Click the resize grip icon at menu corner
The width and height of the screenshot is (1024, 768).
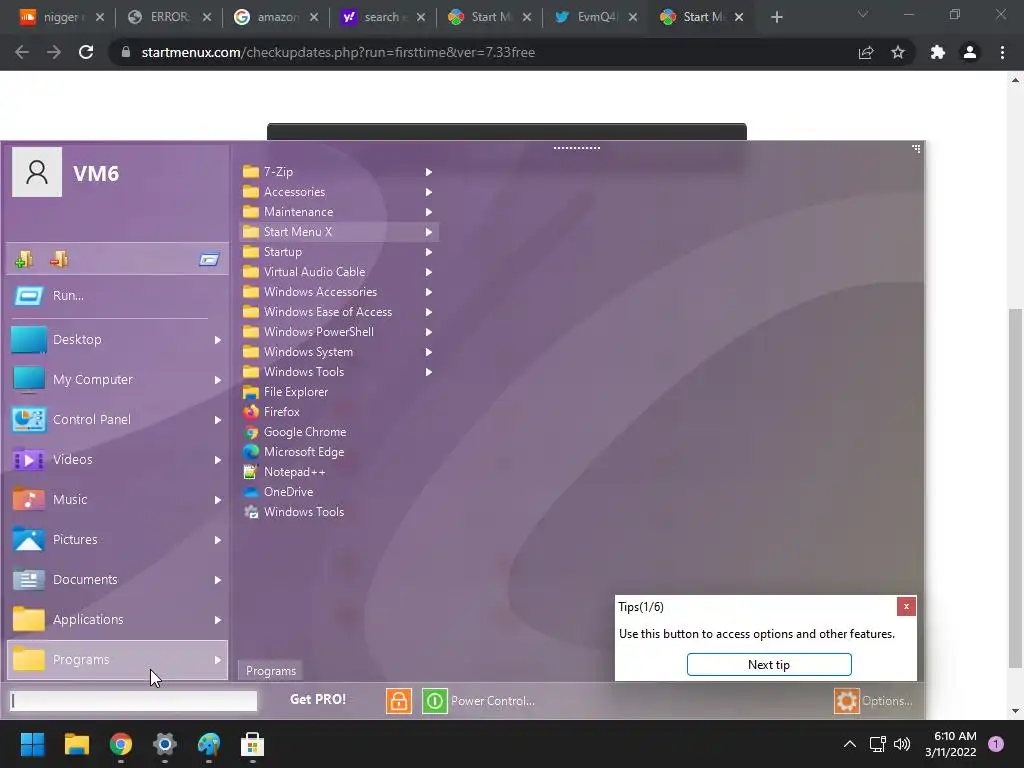916,149
